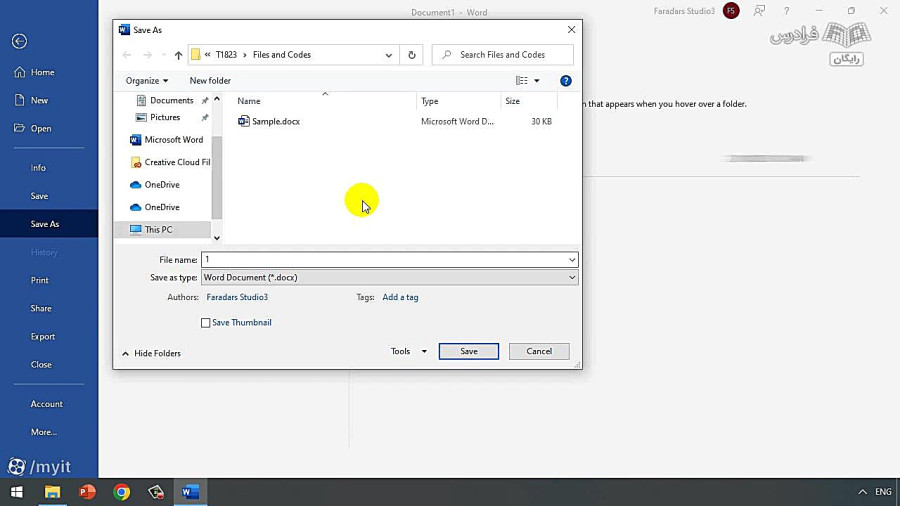Open the Organize dropdown menu
Viewport: 900px width, 506px height.
coord(147,81)
